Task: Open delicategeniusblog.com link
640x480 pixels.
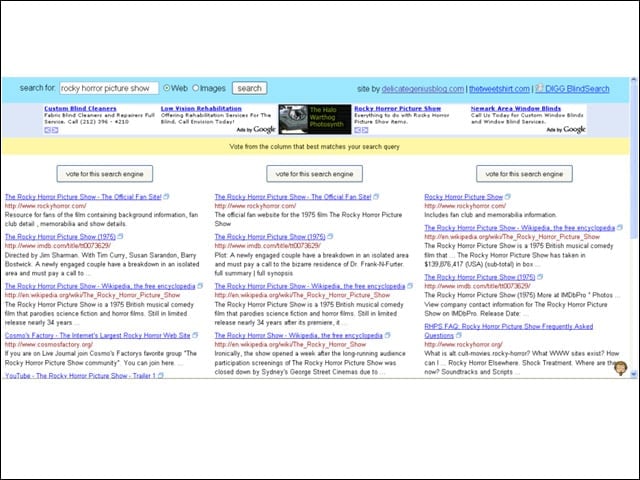Action: pos(422,89)
